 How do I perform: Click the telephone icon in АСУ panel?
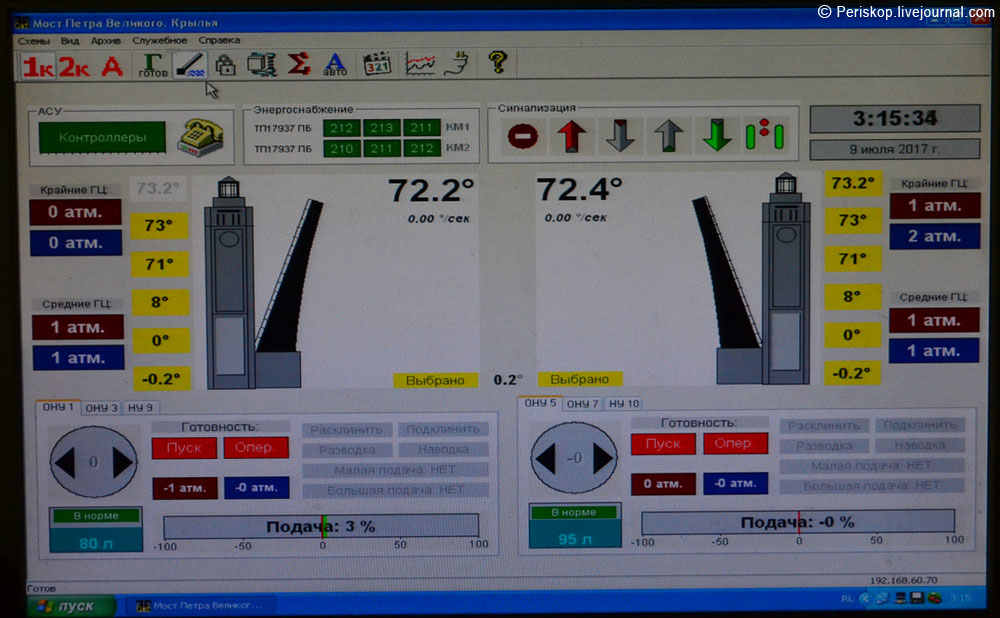point(200,136)
